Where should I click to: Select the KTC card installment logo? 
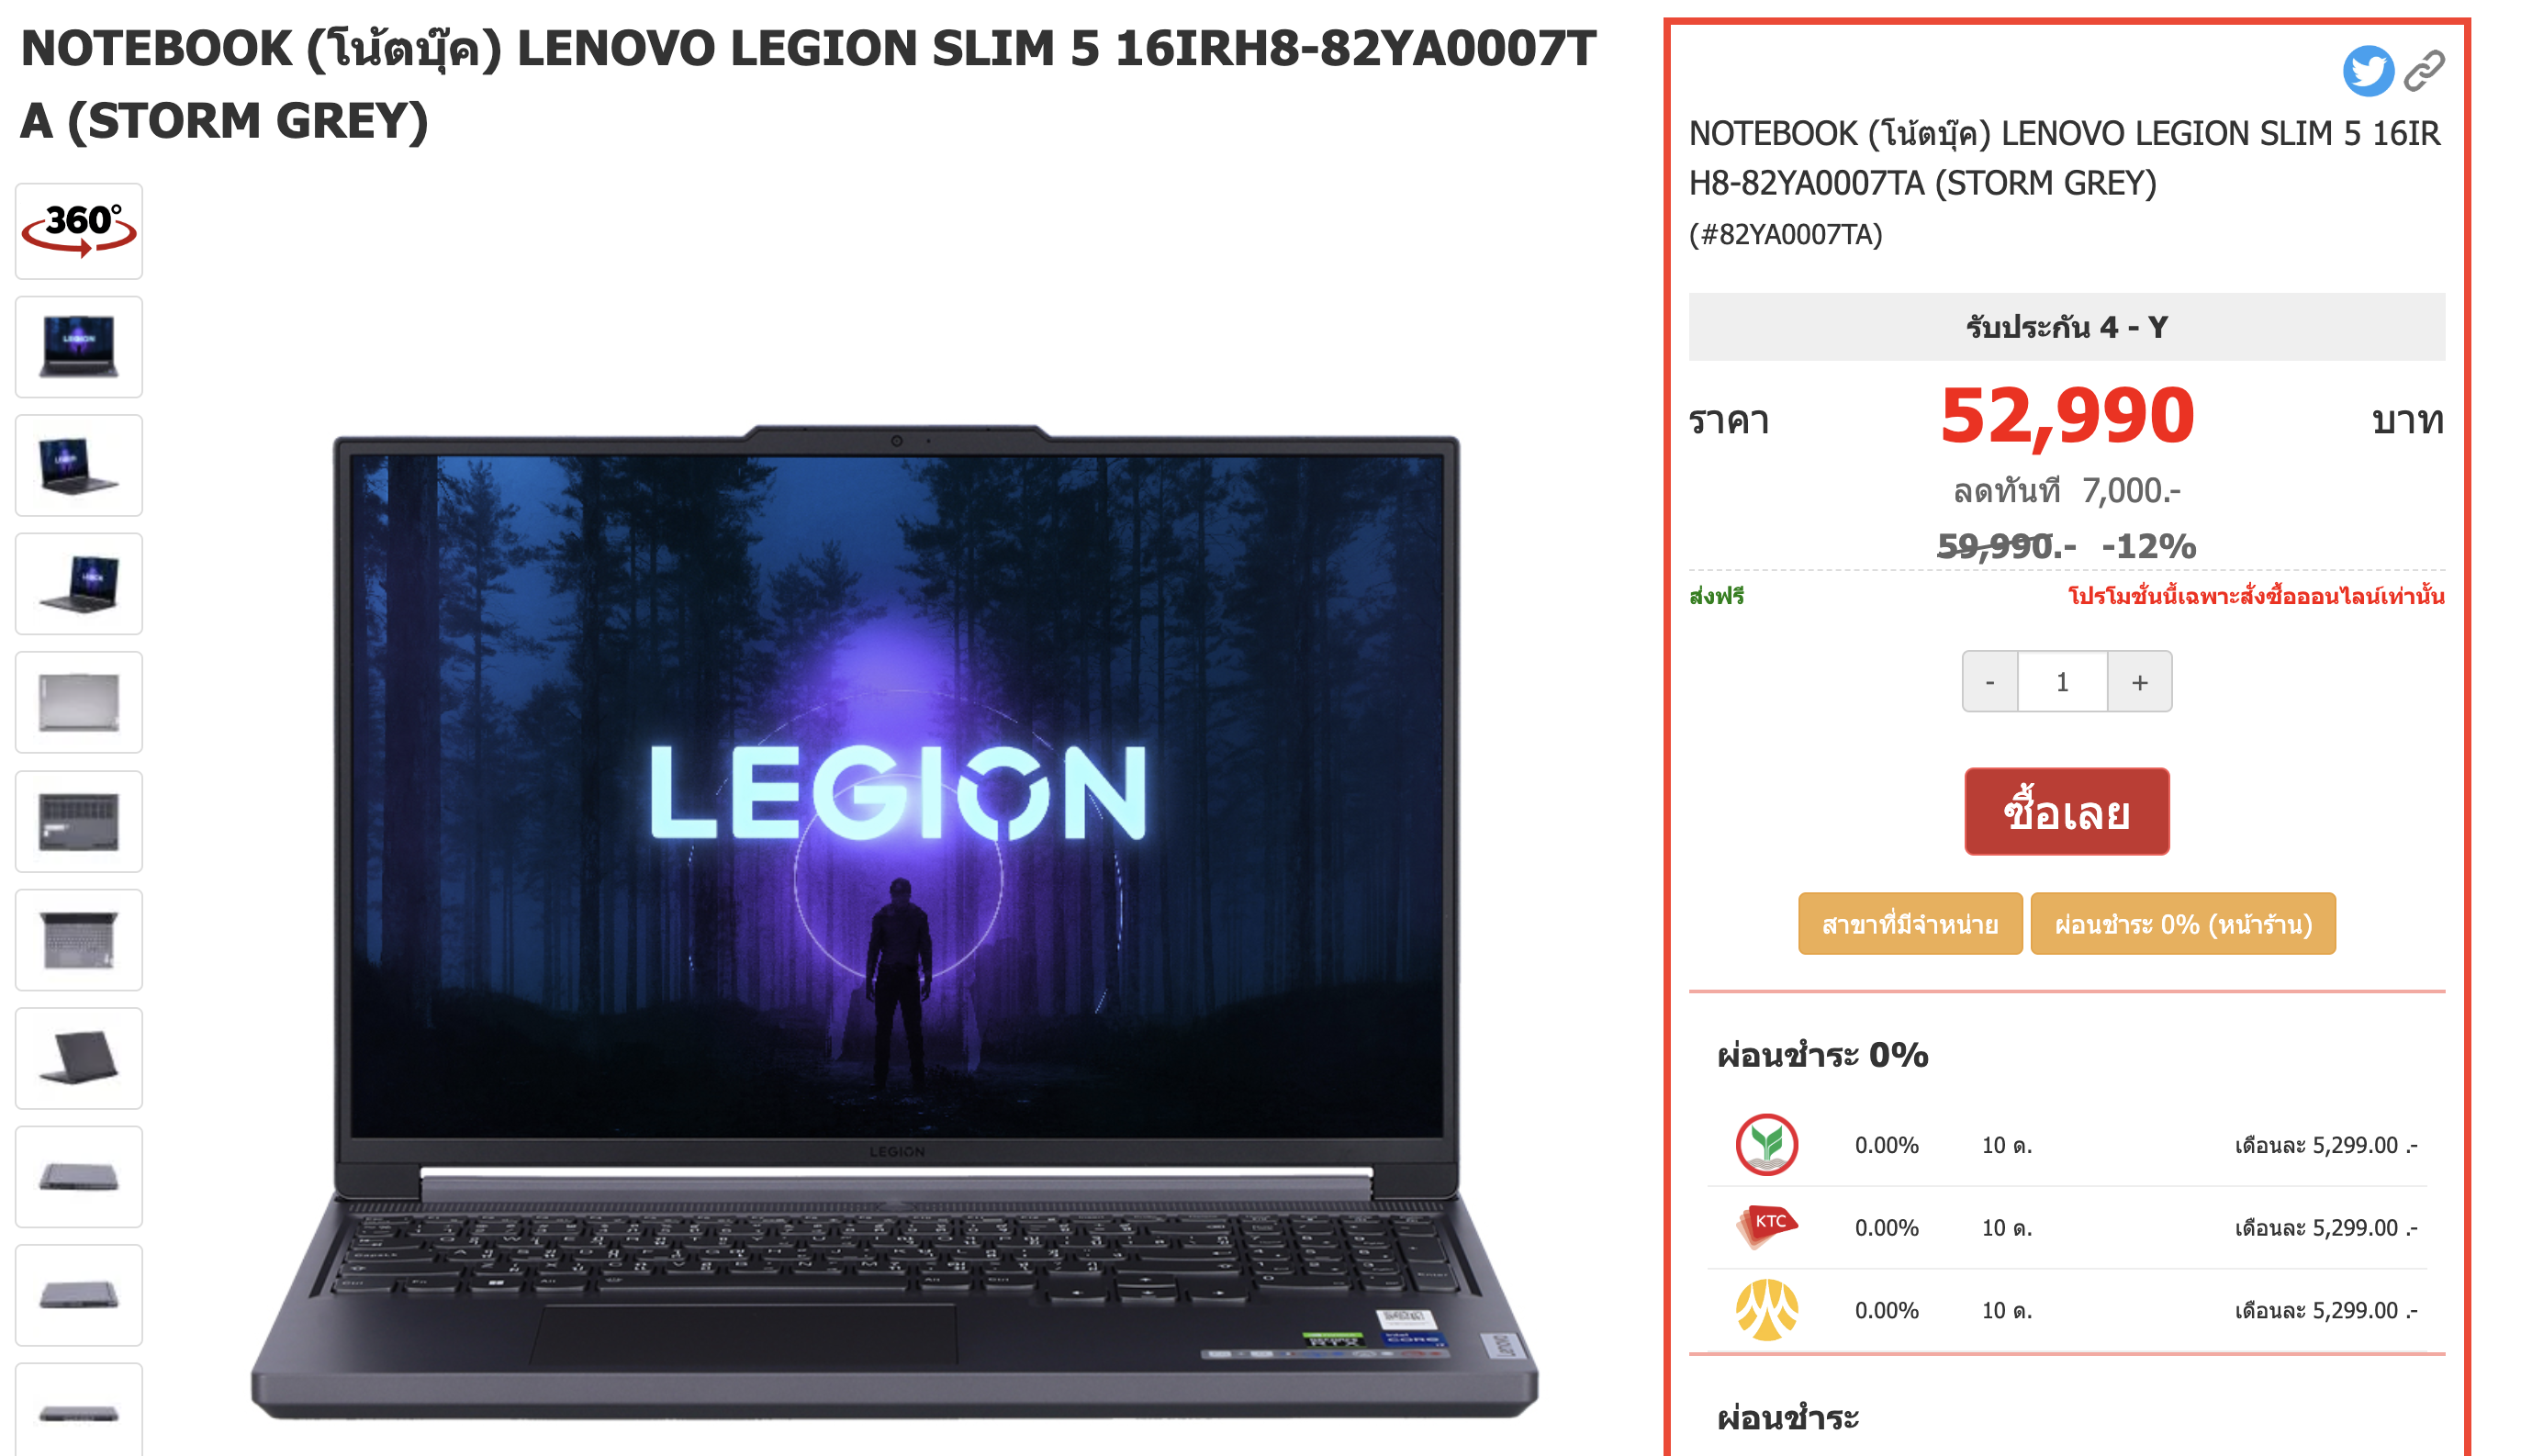pyautogui.click(x=1766, y=1227)
